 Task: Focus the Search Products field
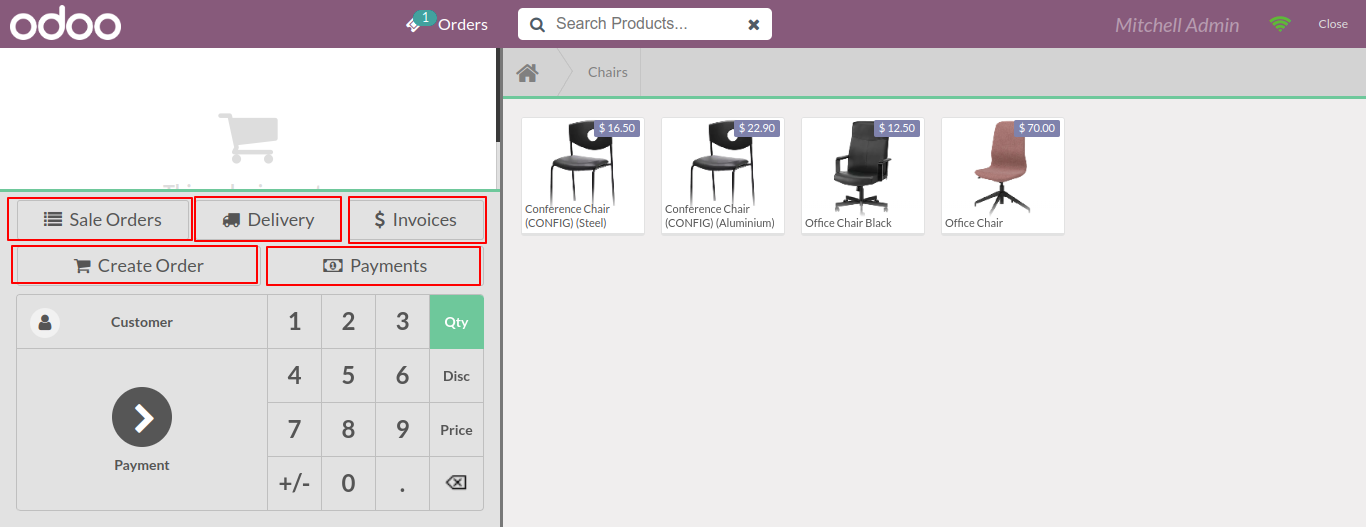pos(644,24)
